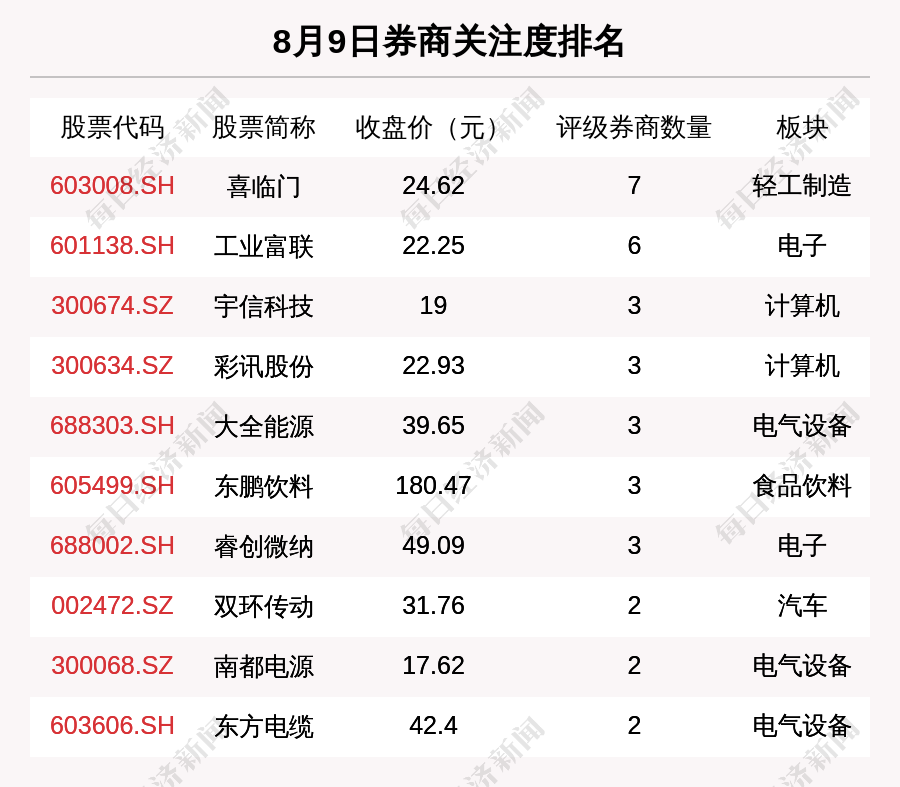
Task: Click broker count 3 for 彩讯股份
Action: (634, 366)
